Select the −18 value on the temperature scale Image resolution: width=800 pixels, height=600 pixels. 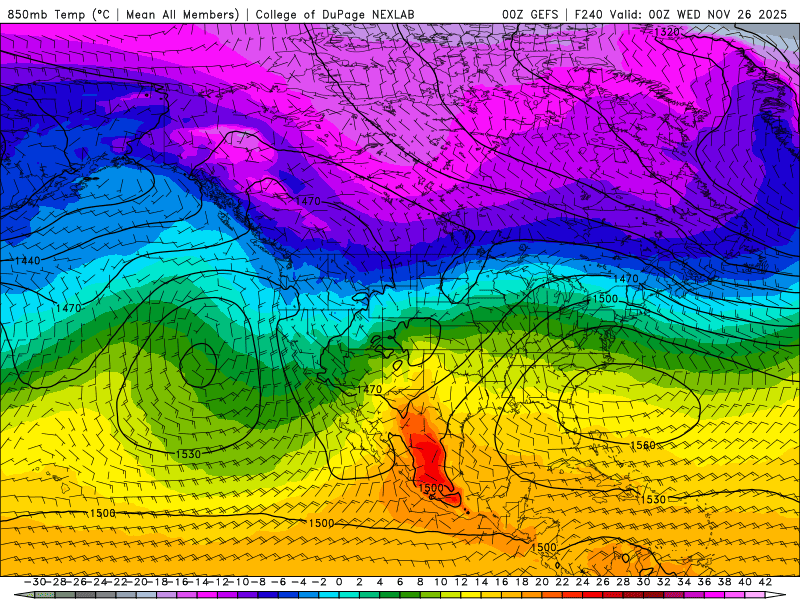[157, 582]
